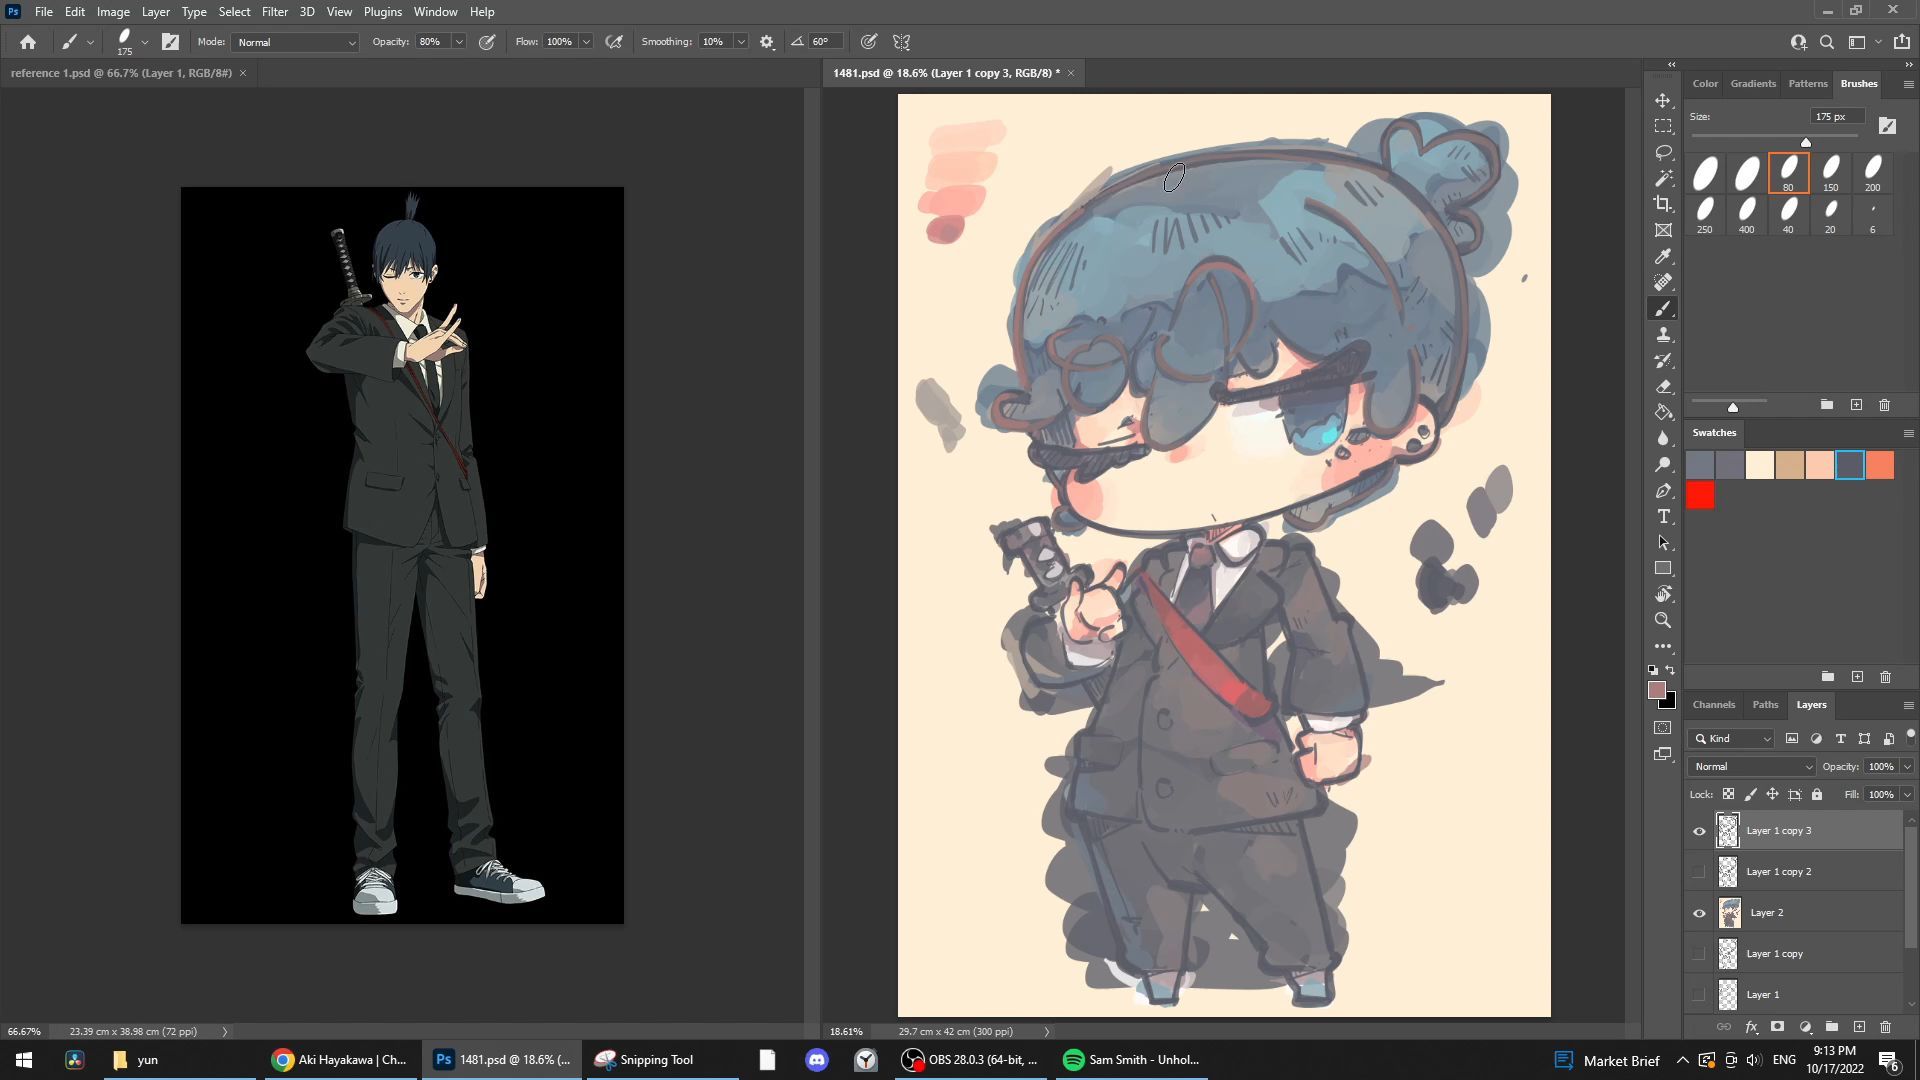Select the Clone Stamp tool

tap(1663, 335)
